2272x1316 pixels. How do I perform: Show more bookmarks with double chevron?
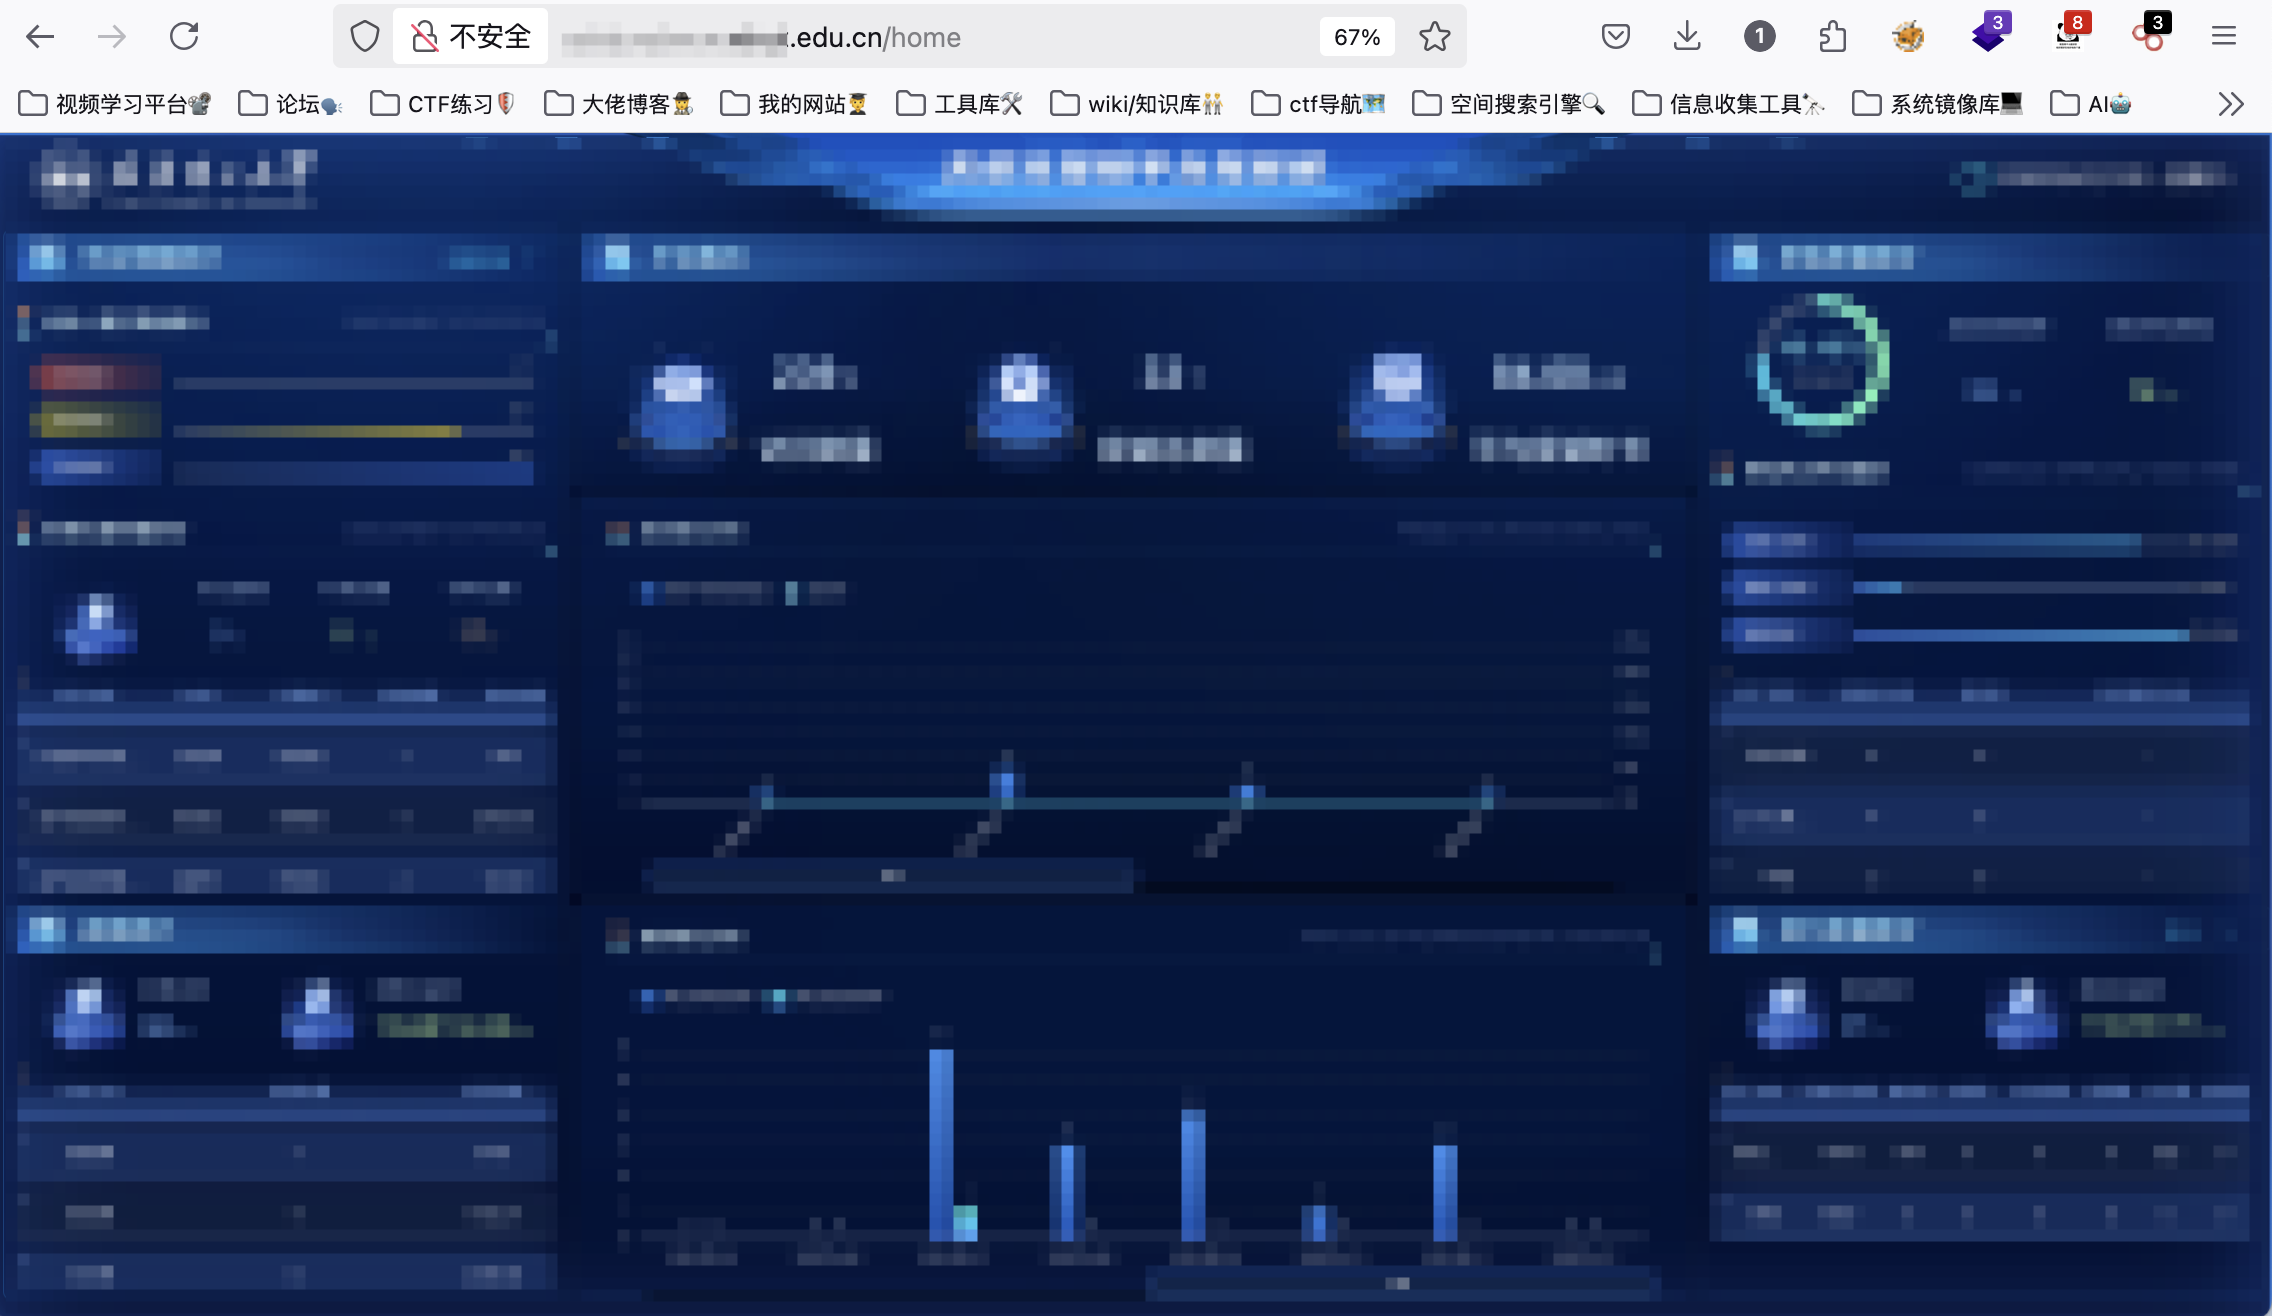(2230, 104)
